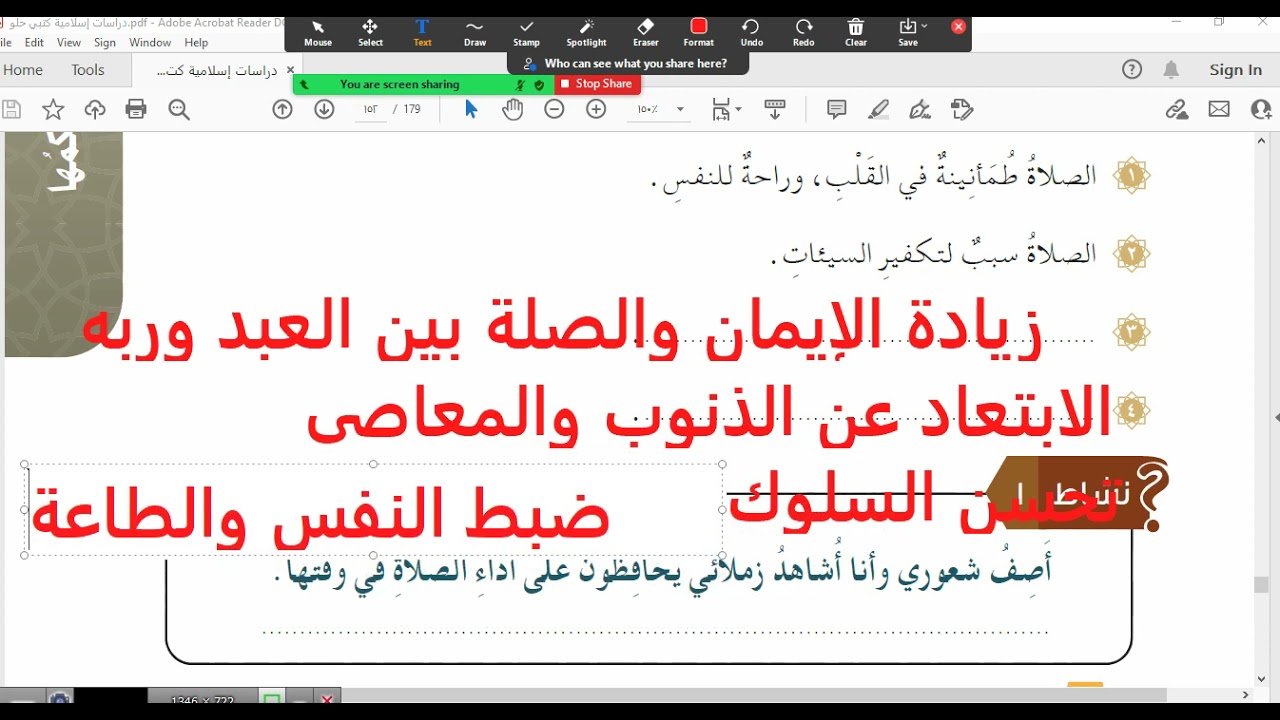1280x720 pixels.
Task: Click Stop Share button
Action: (597, 84)
